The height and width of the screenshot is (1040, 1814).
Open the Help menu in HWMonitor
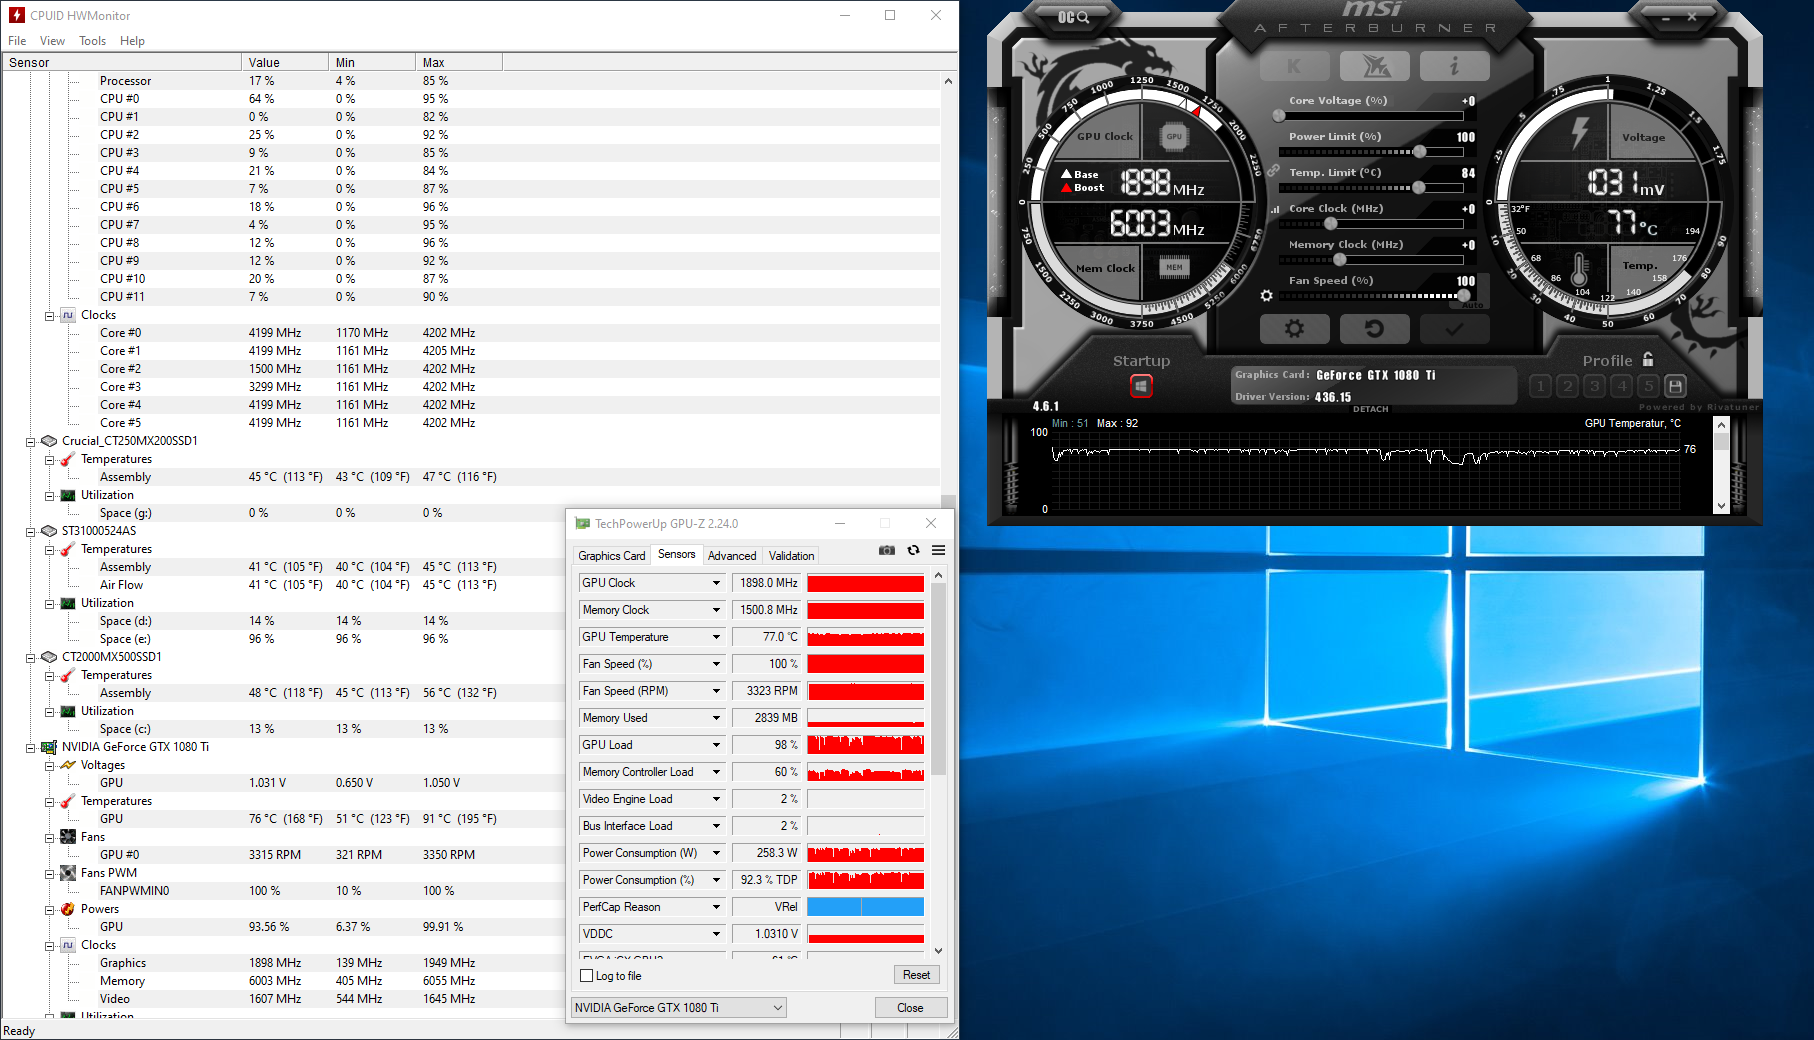tap(132, 41)
